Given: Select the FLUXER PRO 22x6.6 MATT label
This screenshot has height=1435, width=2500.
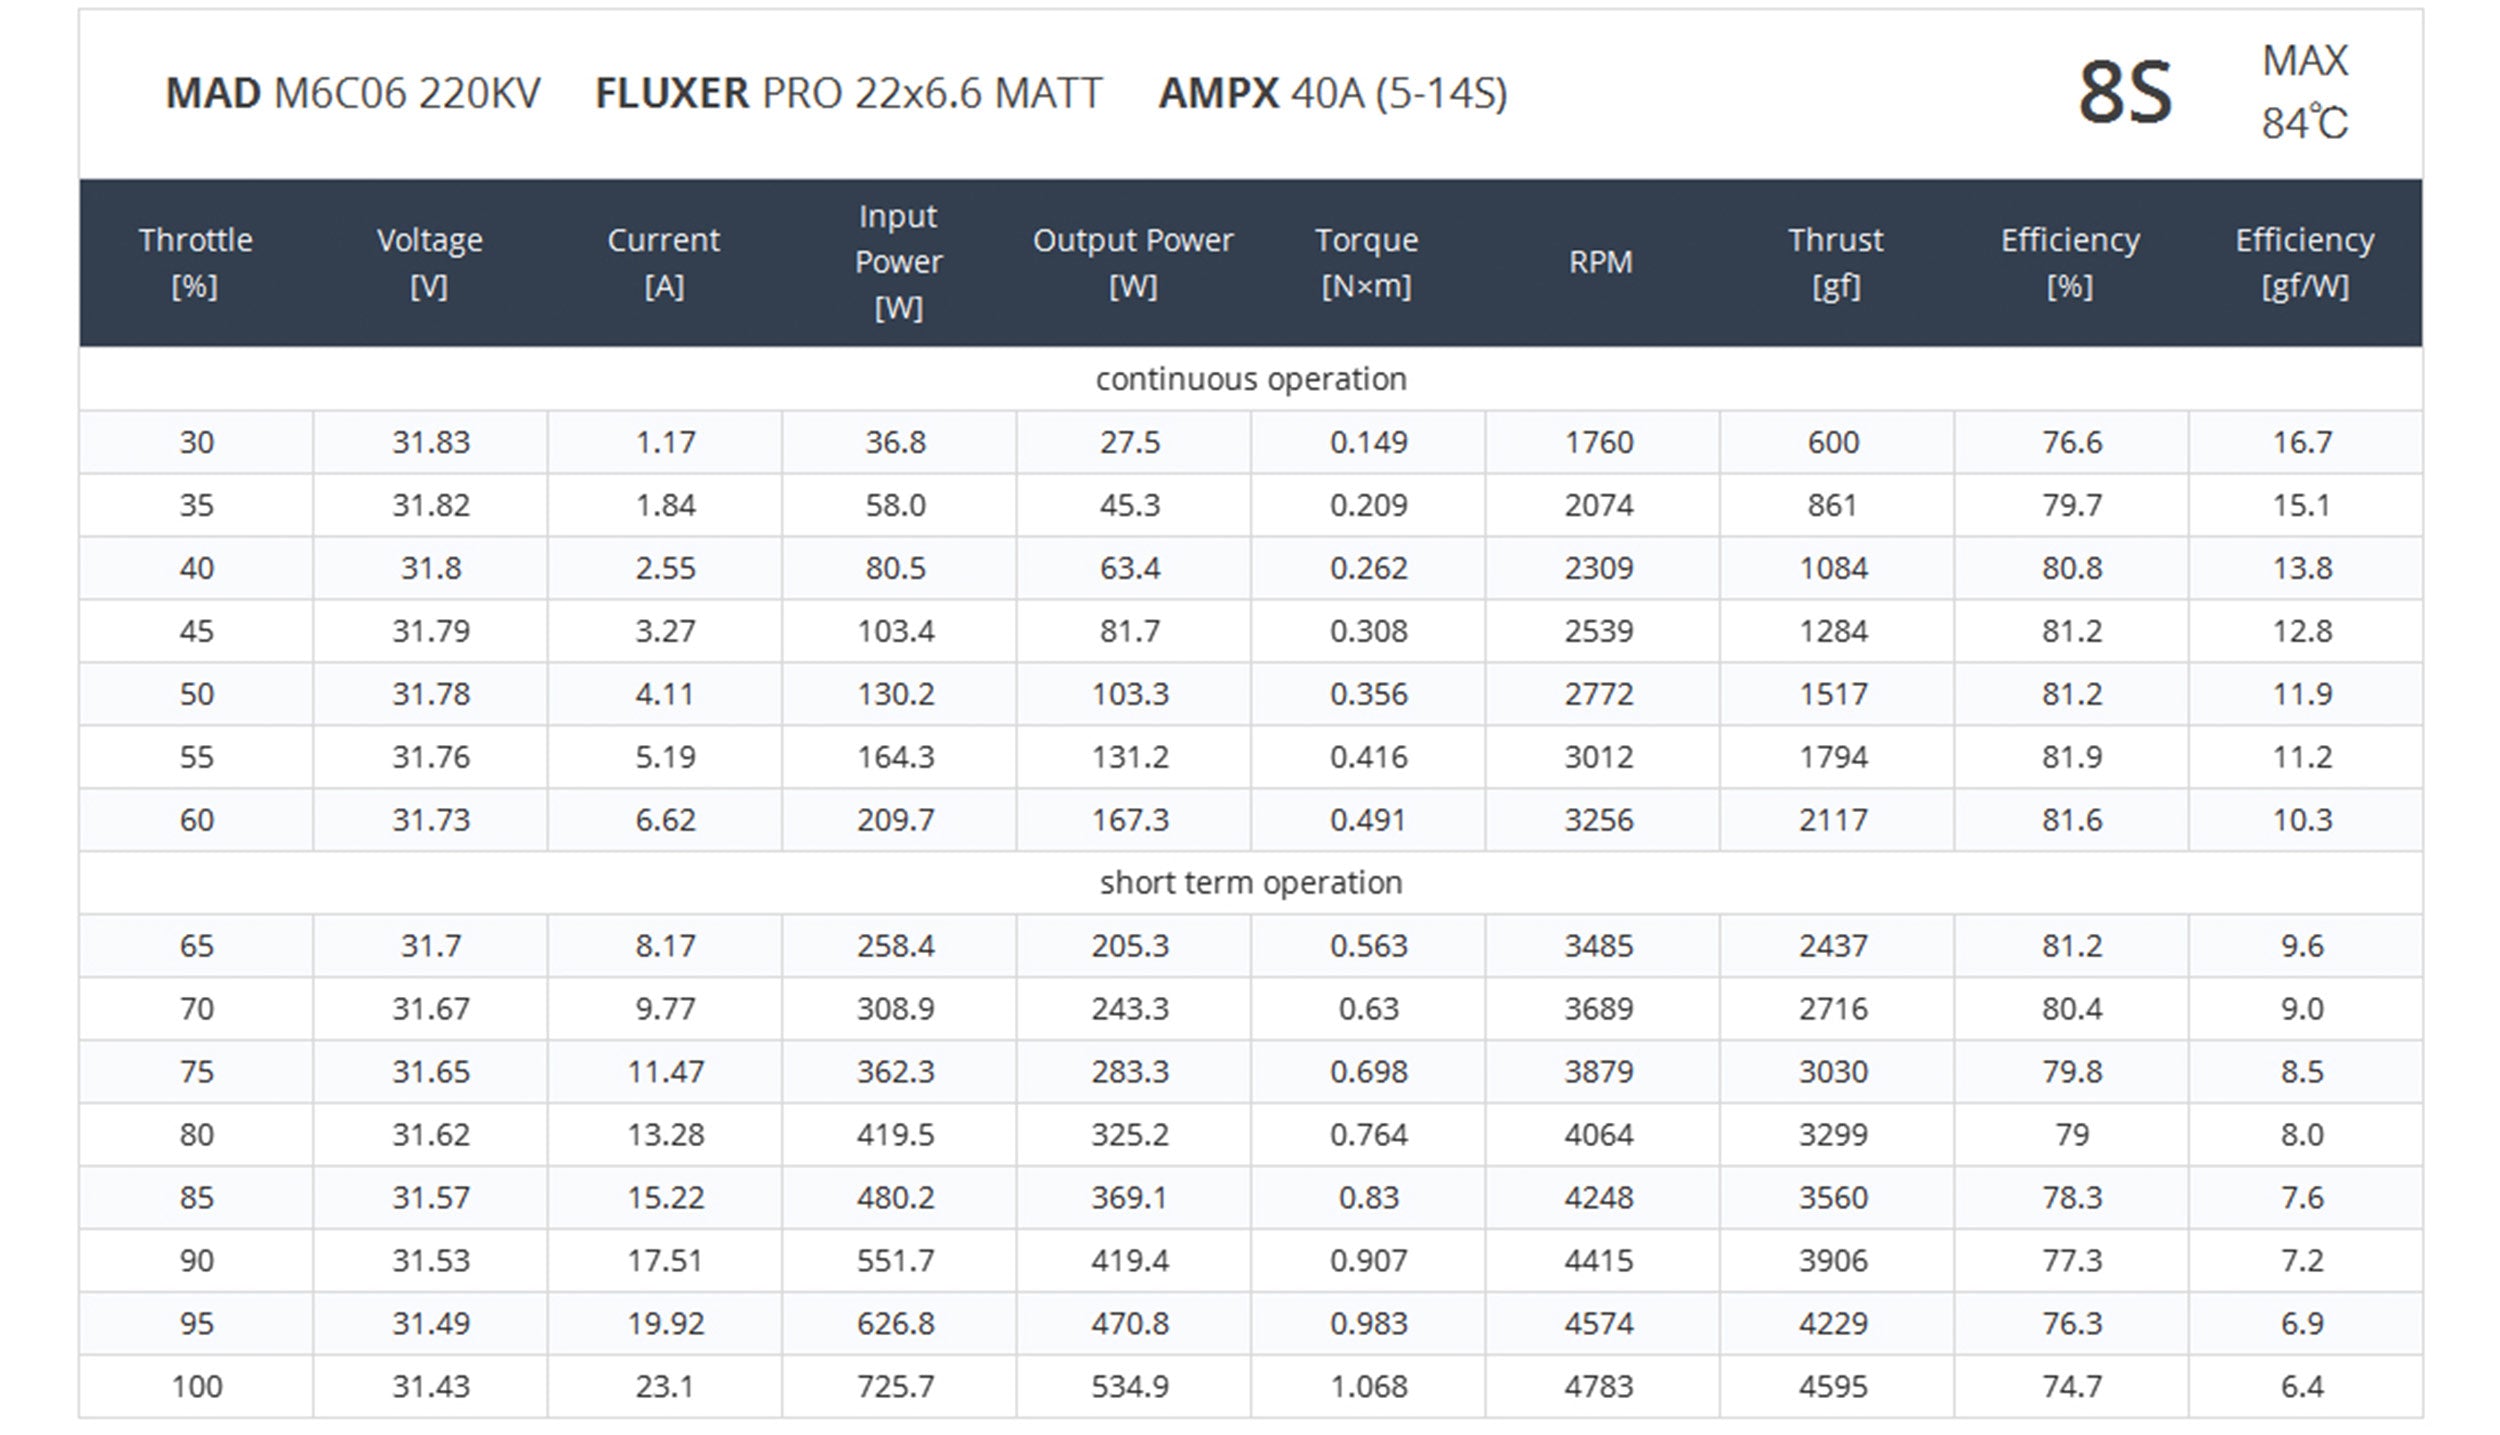Looking at the screenshot, I should [x=848, y=94].
